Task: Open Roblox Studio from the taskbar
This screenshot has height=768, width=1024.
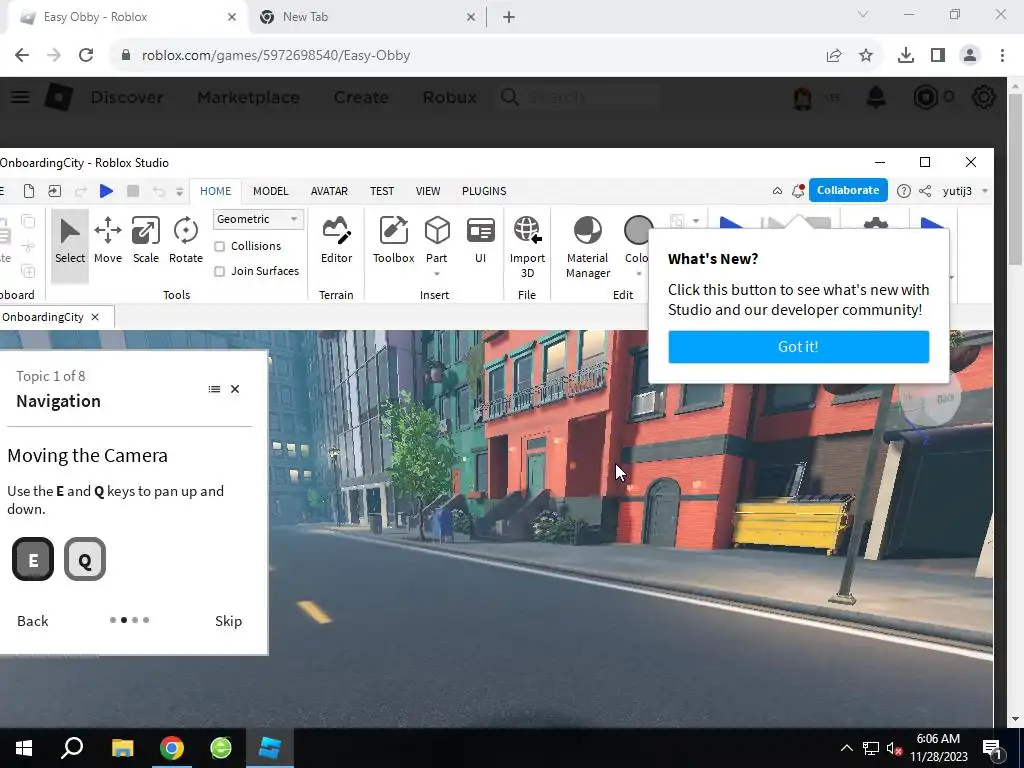Action: (270, 748)
